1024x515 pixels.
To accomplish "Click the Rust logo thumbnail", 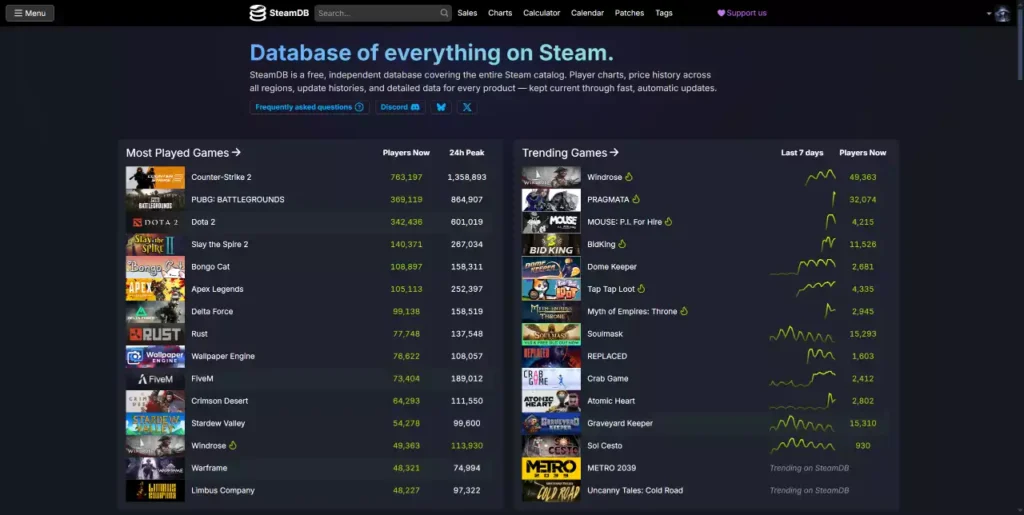I will [x=155, y=334].
